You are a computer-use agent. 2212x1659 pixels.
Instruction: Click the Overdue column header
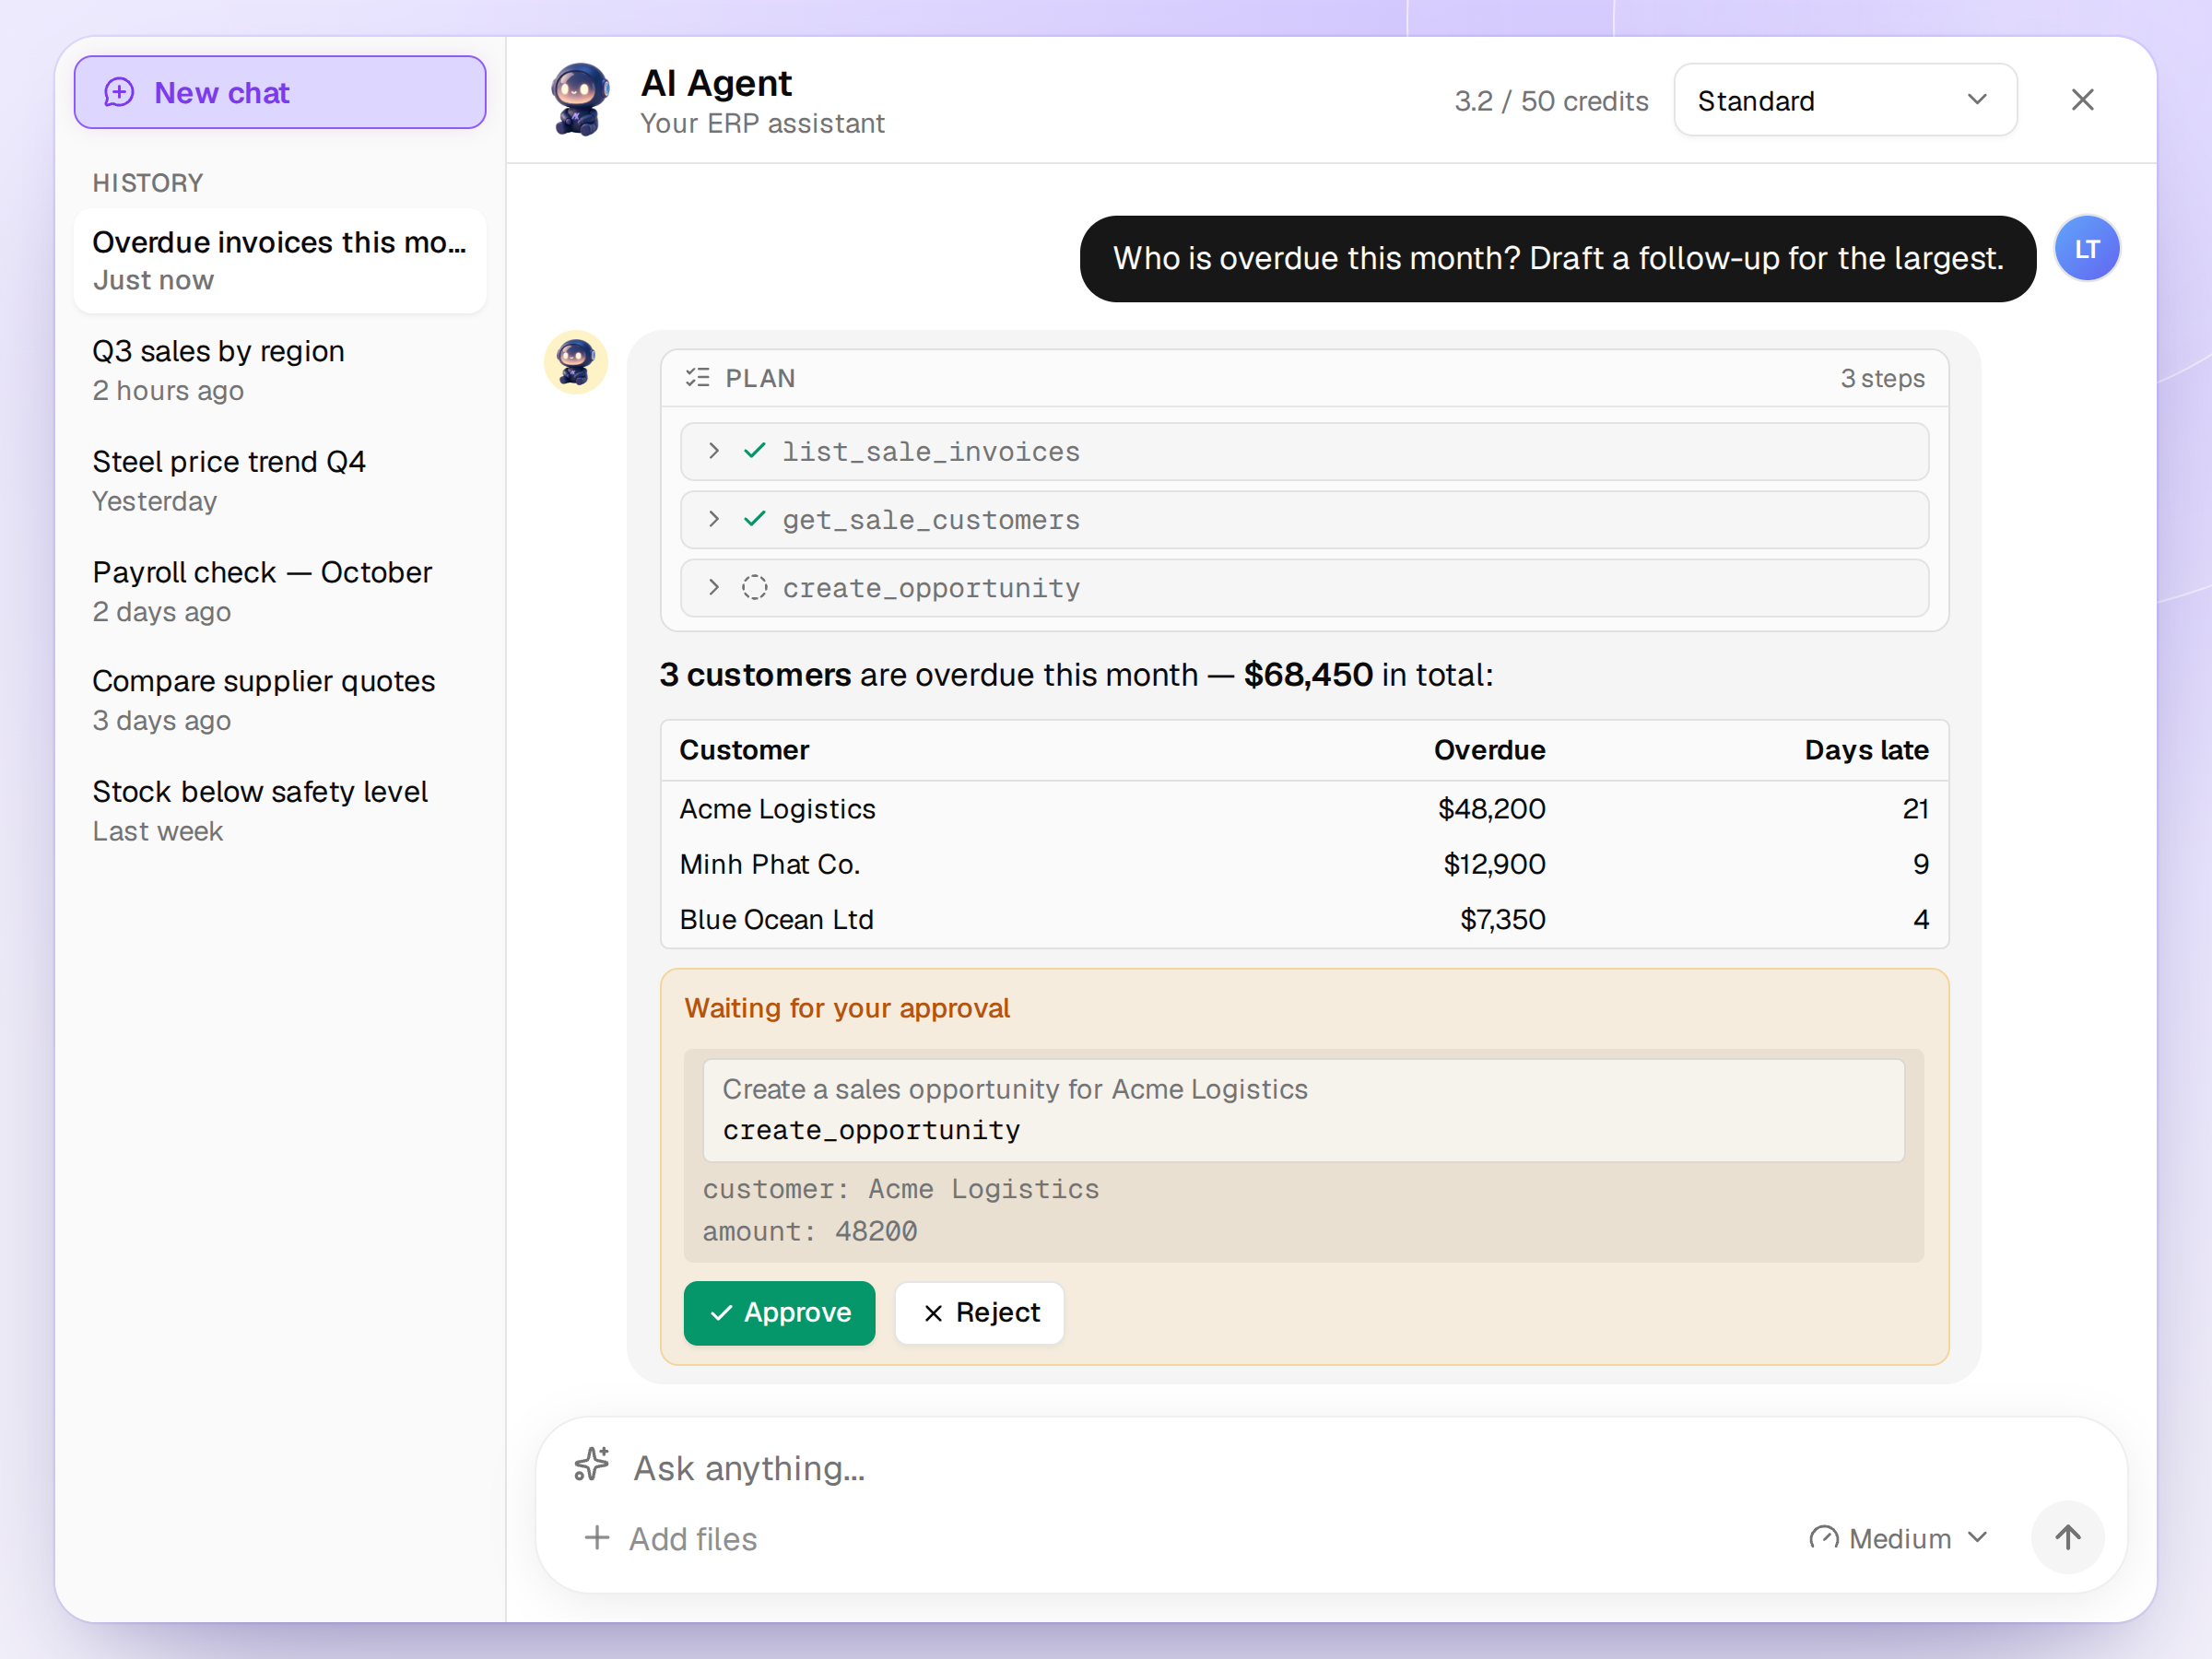tap(1489, 750)
